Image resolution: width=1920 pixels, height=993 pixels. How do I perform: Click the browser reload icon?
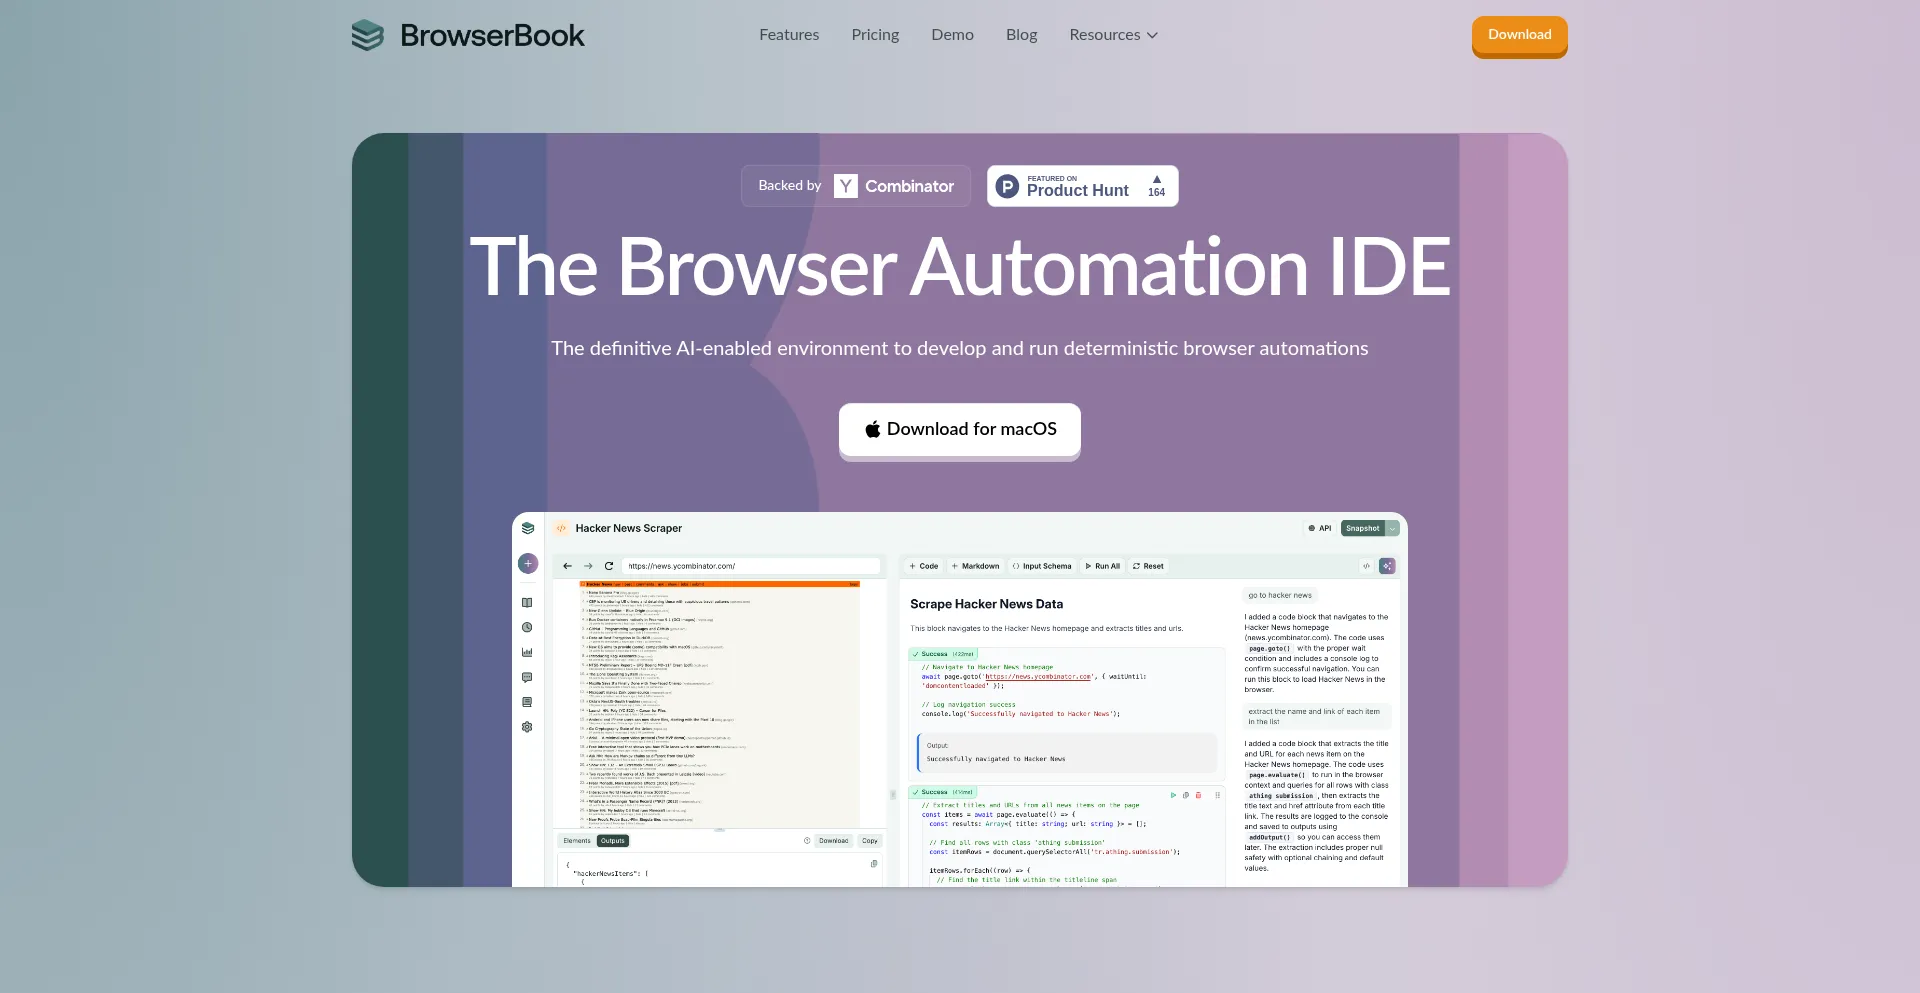tap(609, 566)
